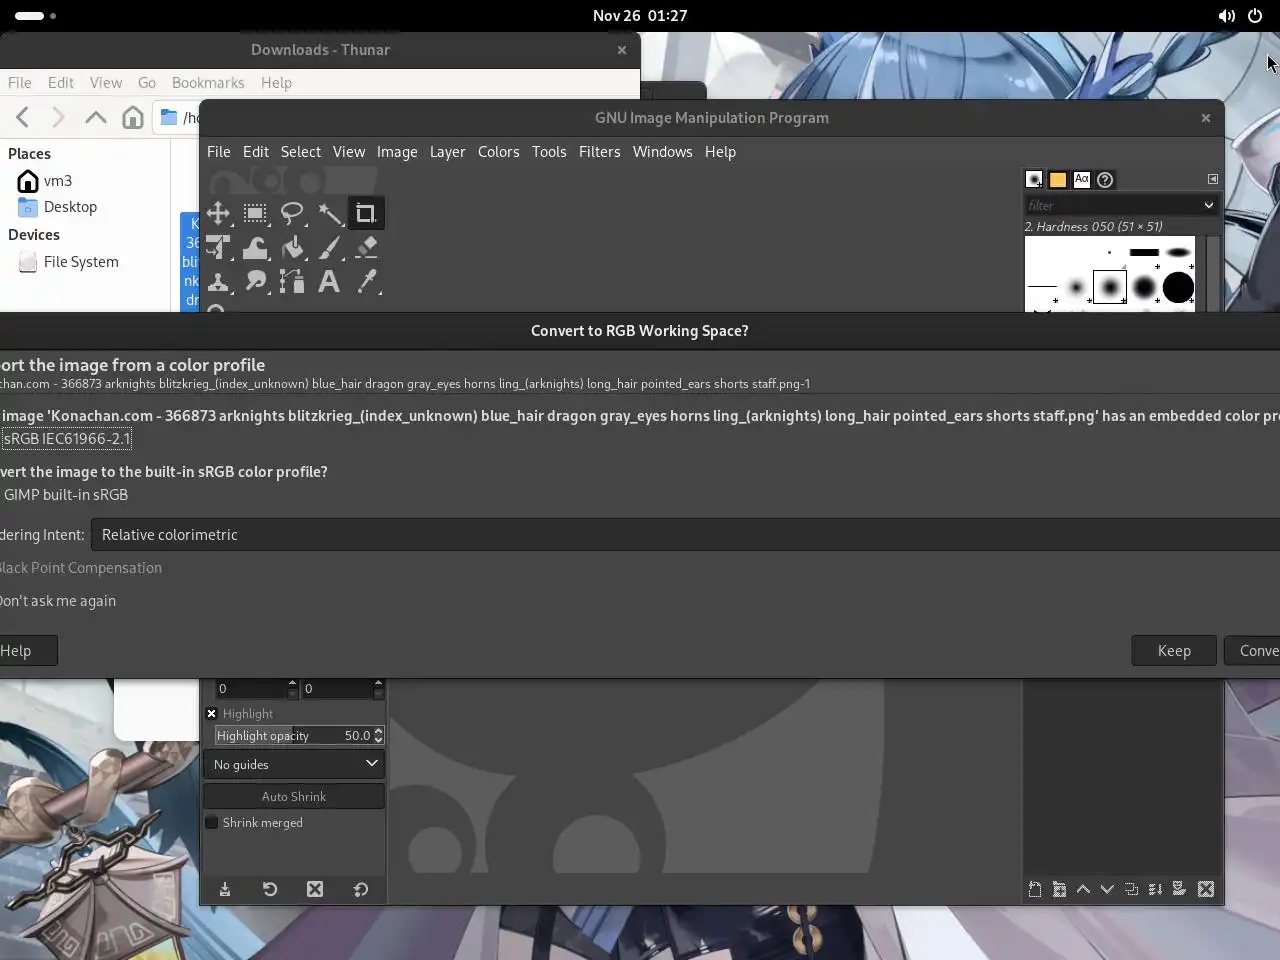This screenshot has height=960, width=1280.
Task: Select the Text tool
Action: coord(329,282)
